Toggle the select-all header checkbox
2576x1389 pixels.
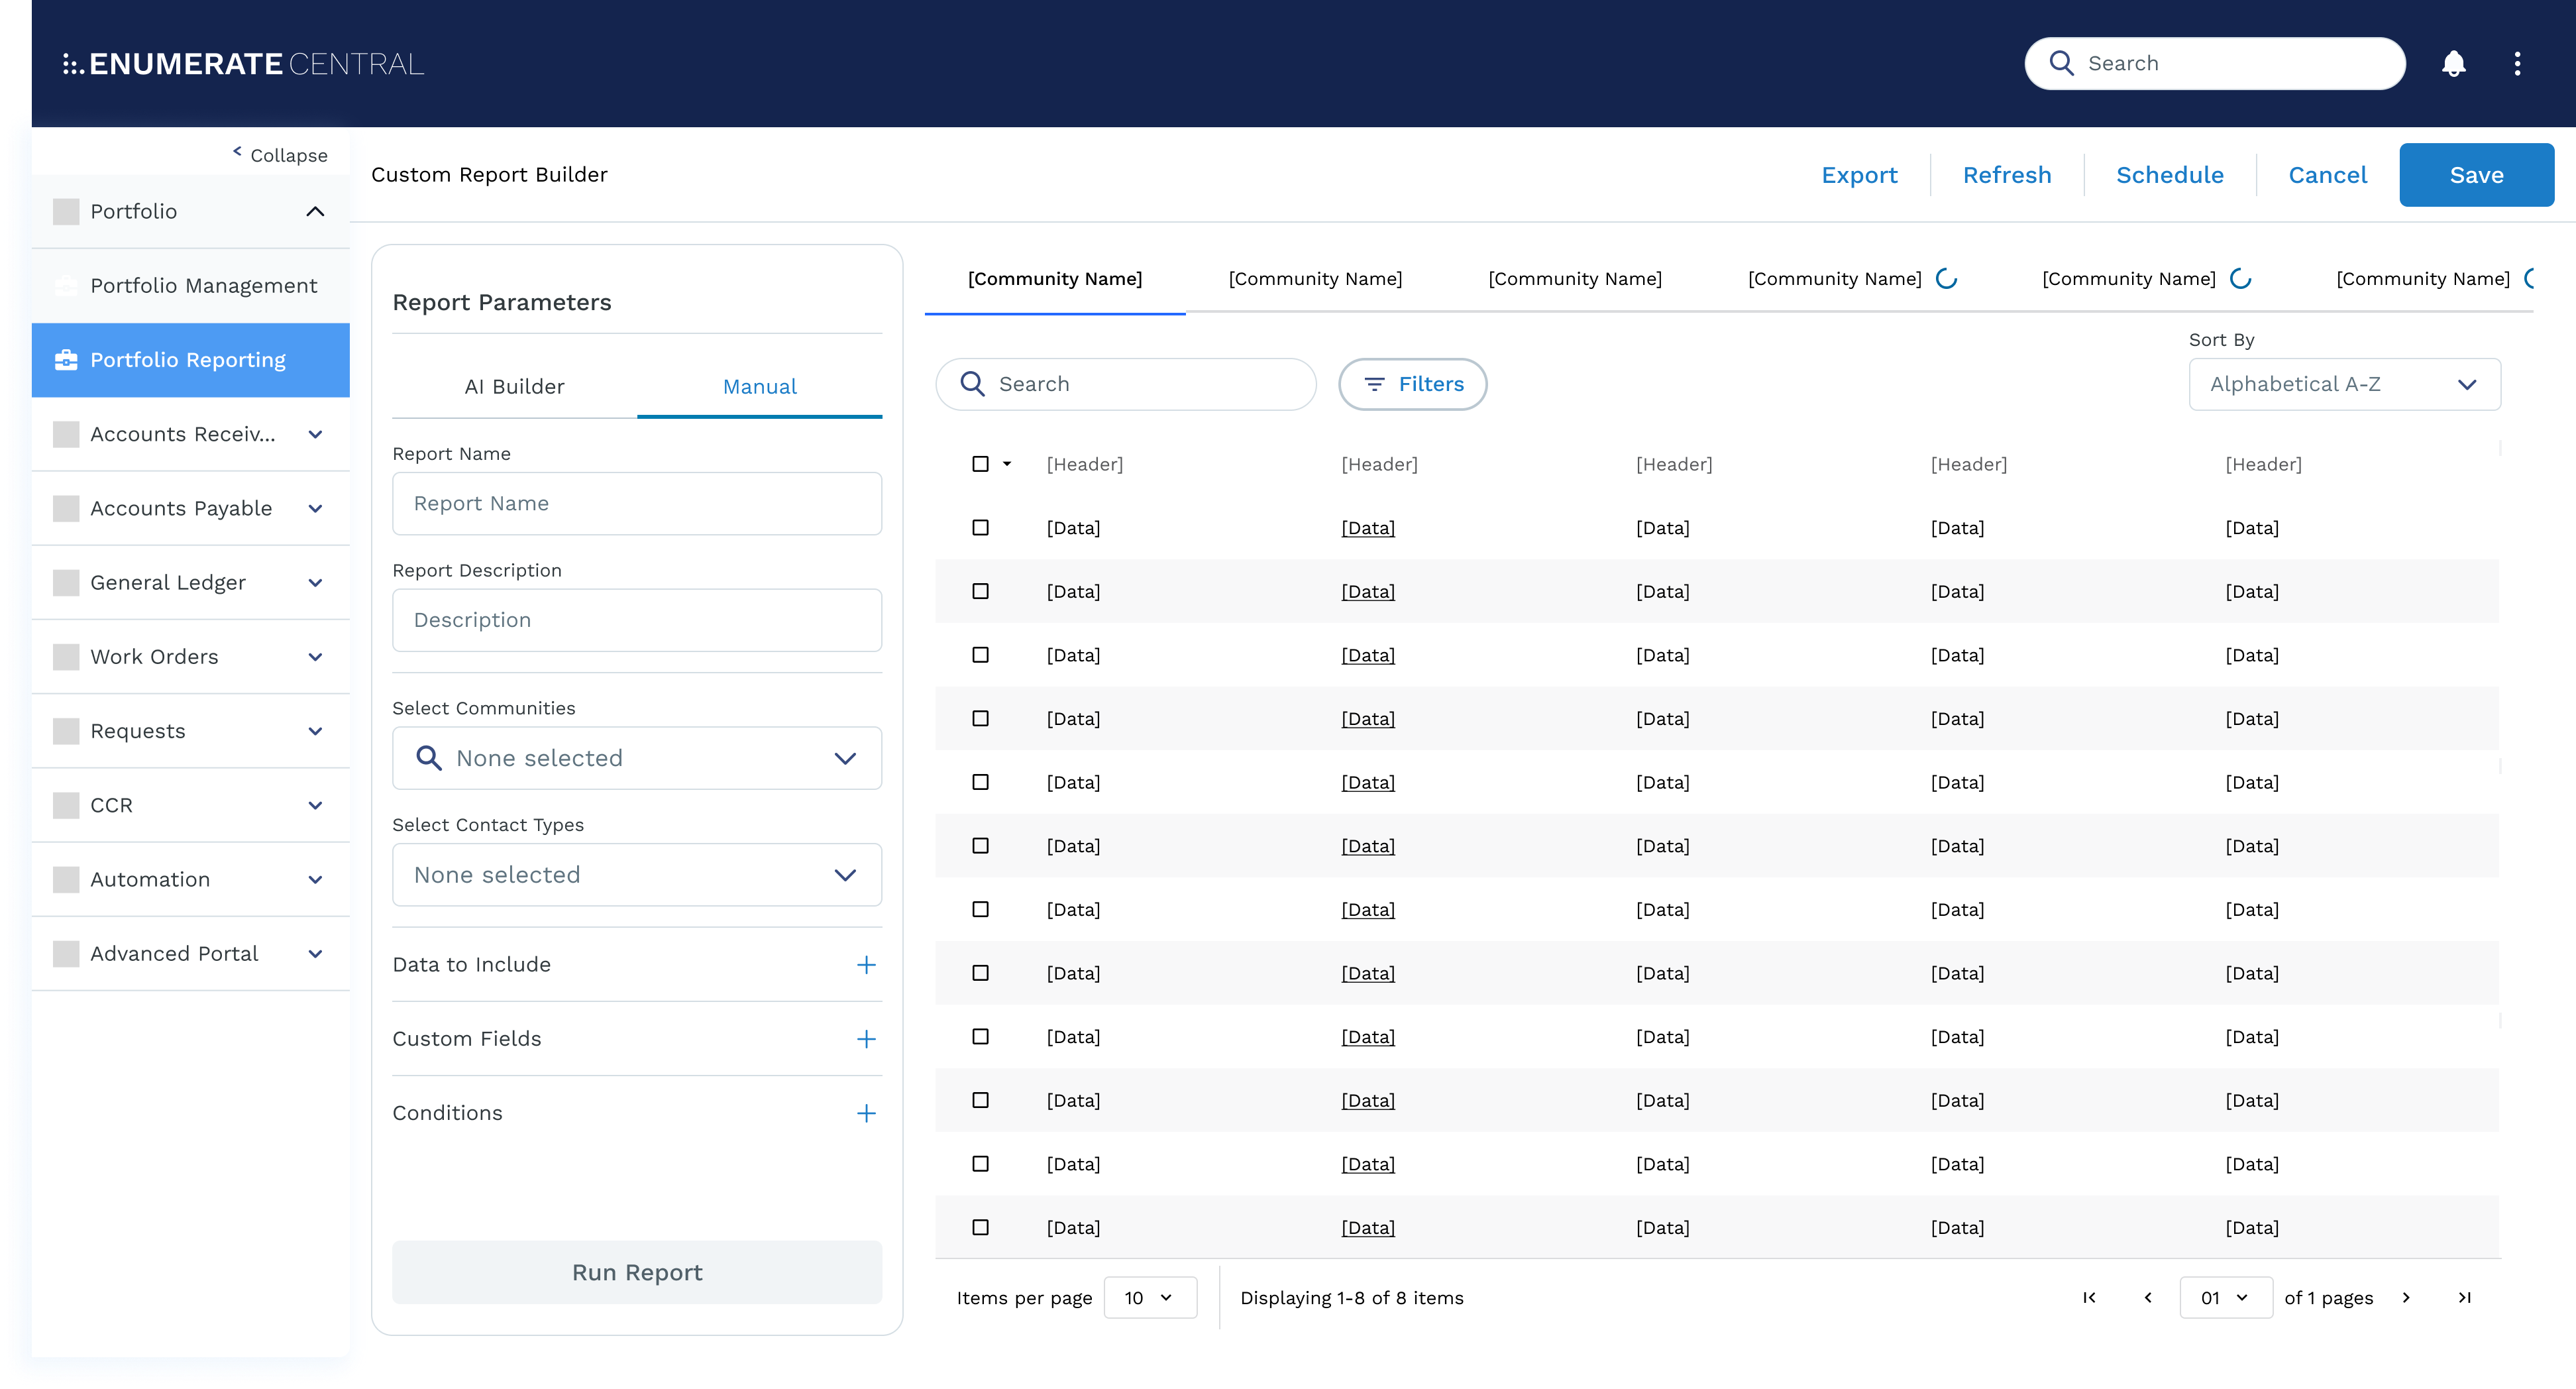click(x=980, y=464)
